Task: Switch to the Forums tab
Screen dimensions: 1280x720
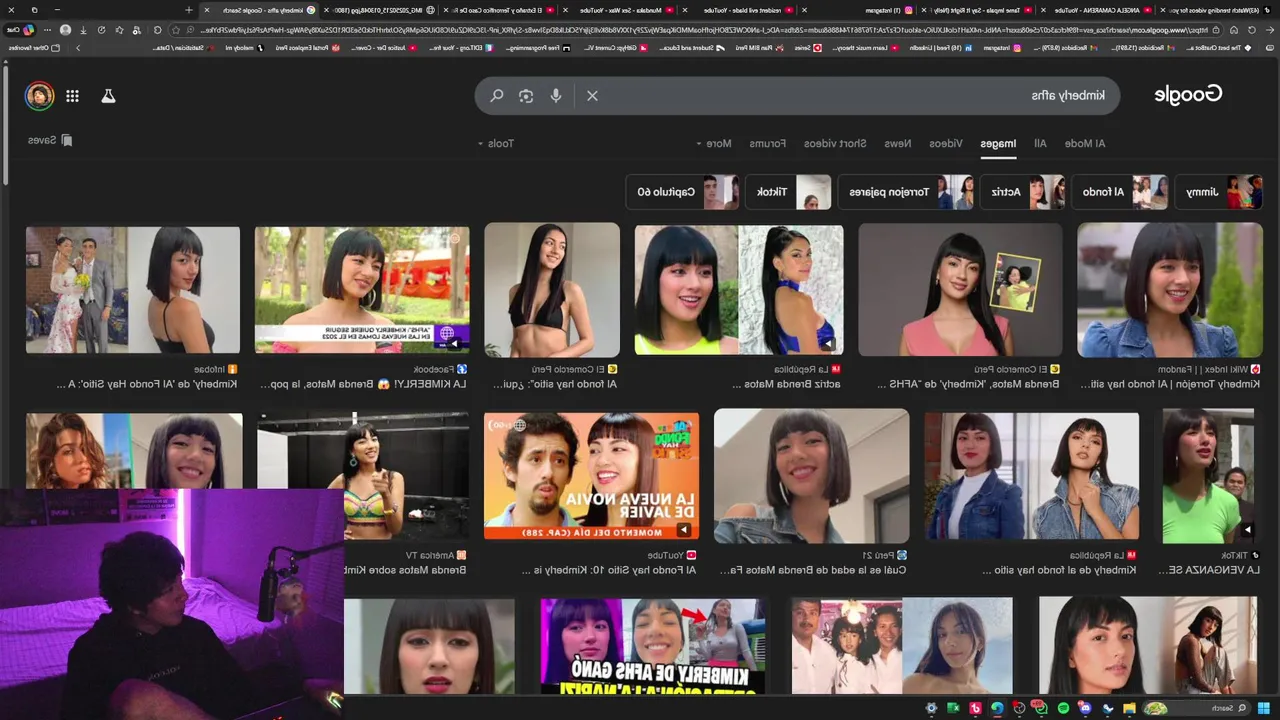Action: 768,143
